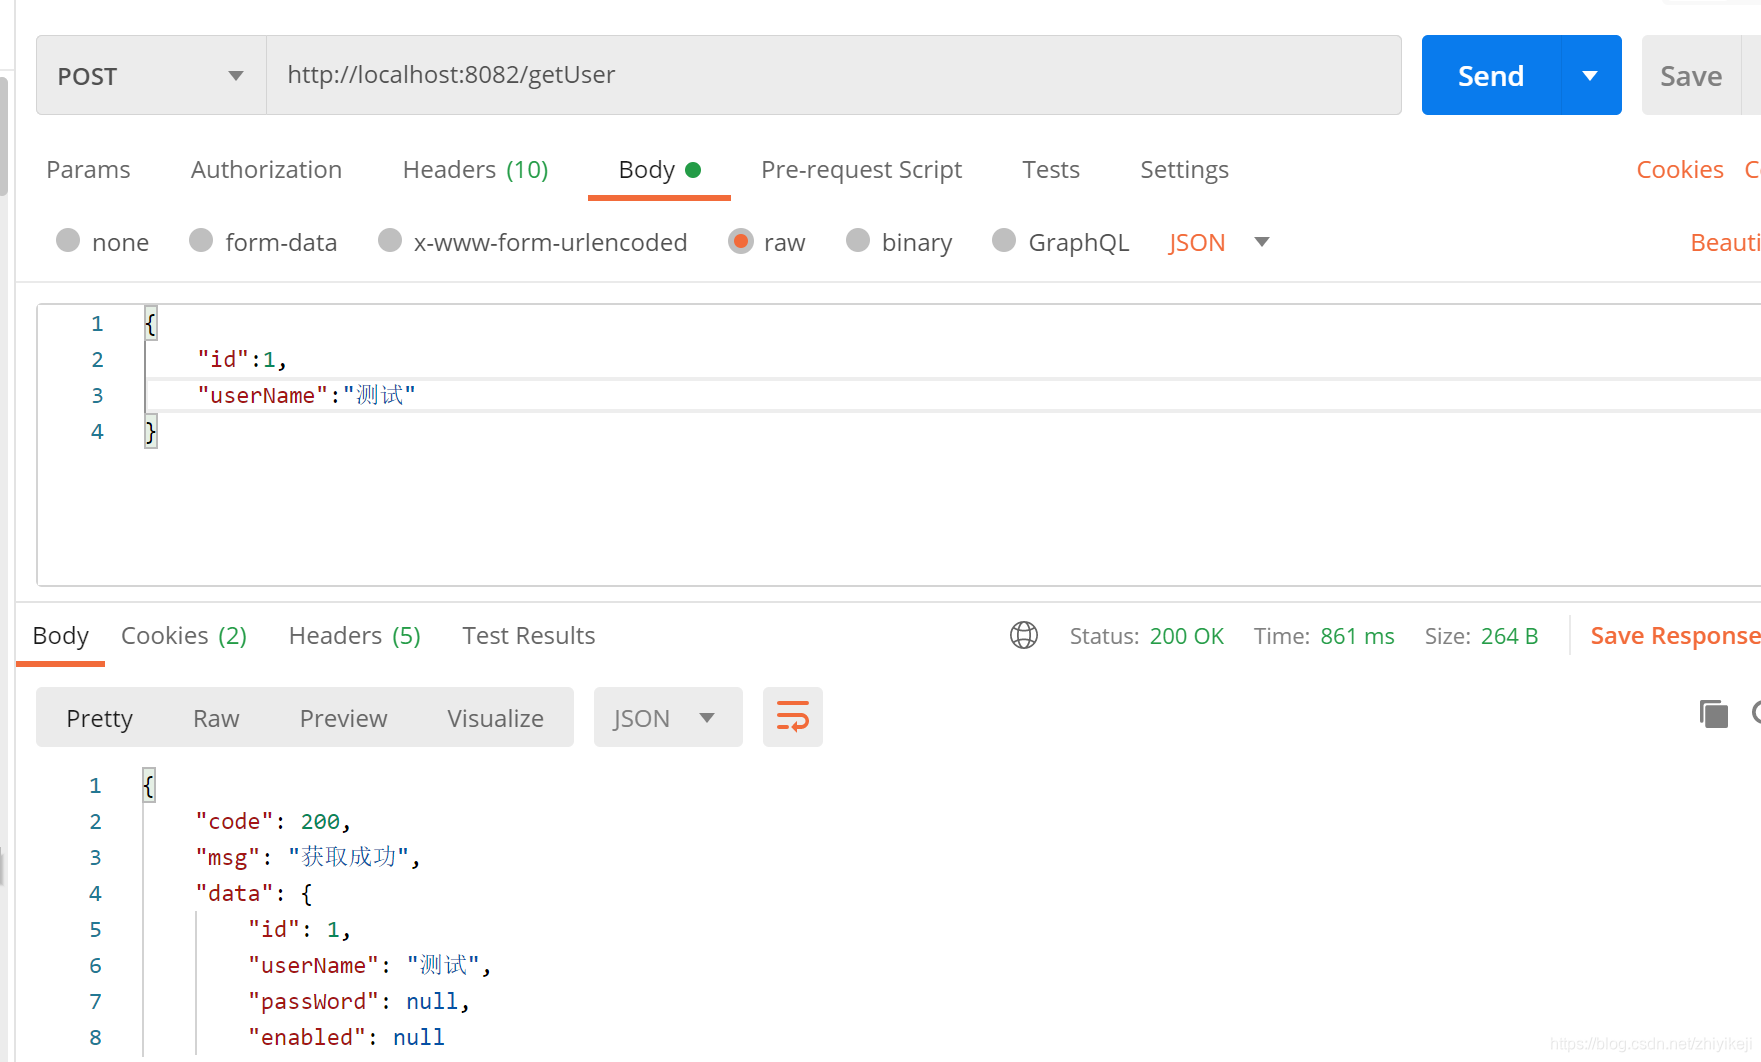Screen dimensions: 1761x1062
Task: Click the Beautify link
Action: click(1725, 242)
